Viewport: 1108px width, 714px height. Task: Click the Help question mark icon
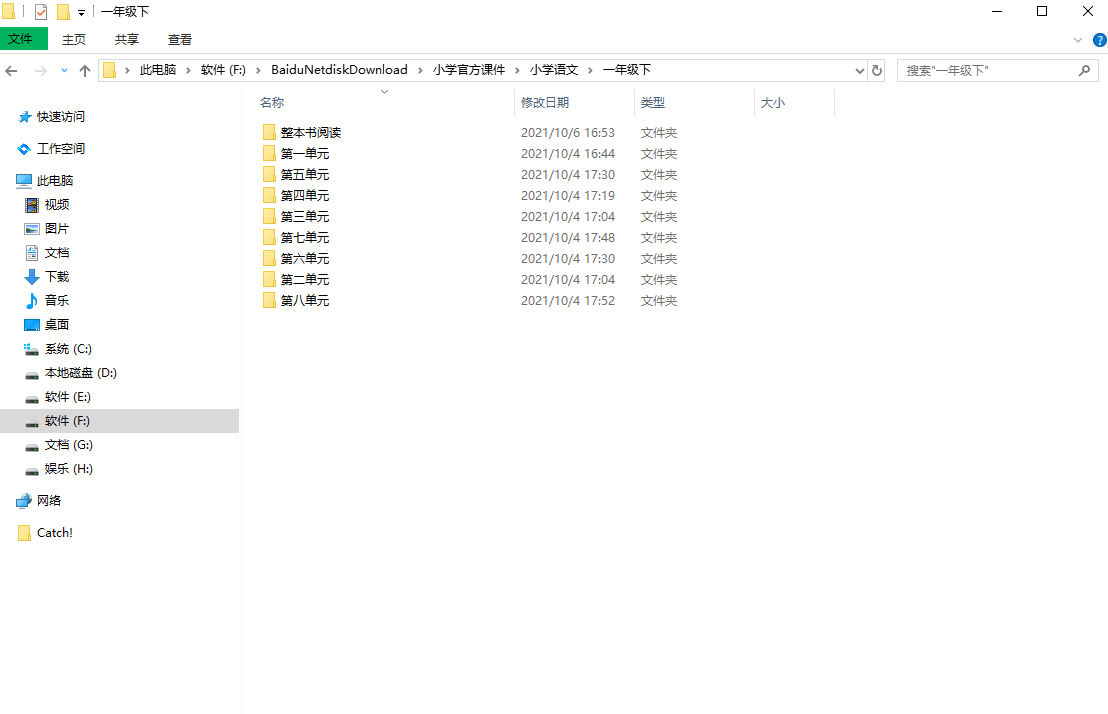click(1099, 40)
